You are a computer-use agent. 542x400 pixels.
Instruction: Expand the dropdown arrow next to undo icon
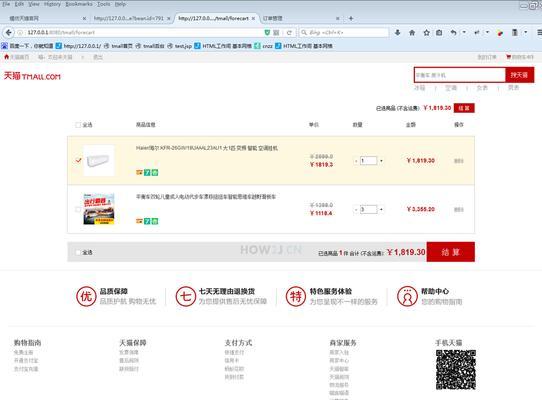point(464,32)
